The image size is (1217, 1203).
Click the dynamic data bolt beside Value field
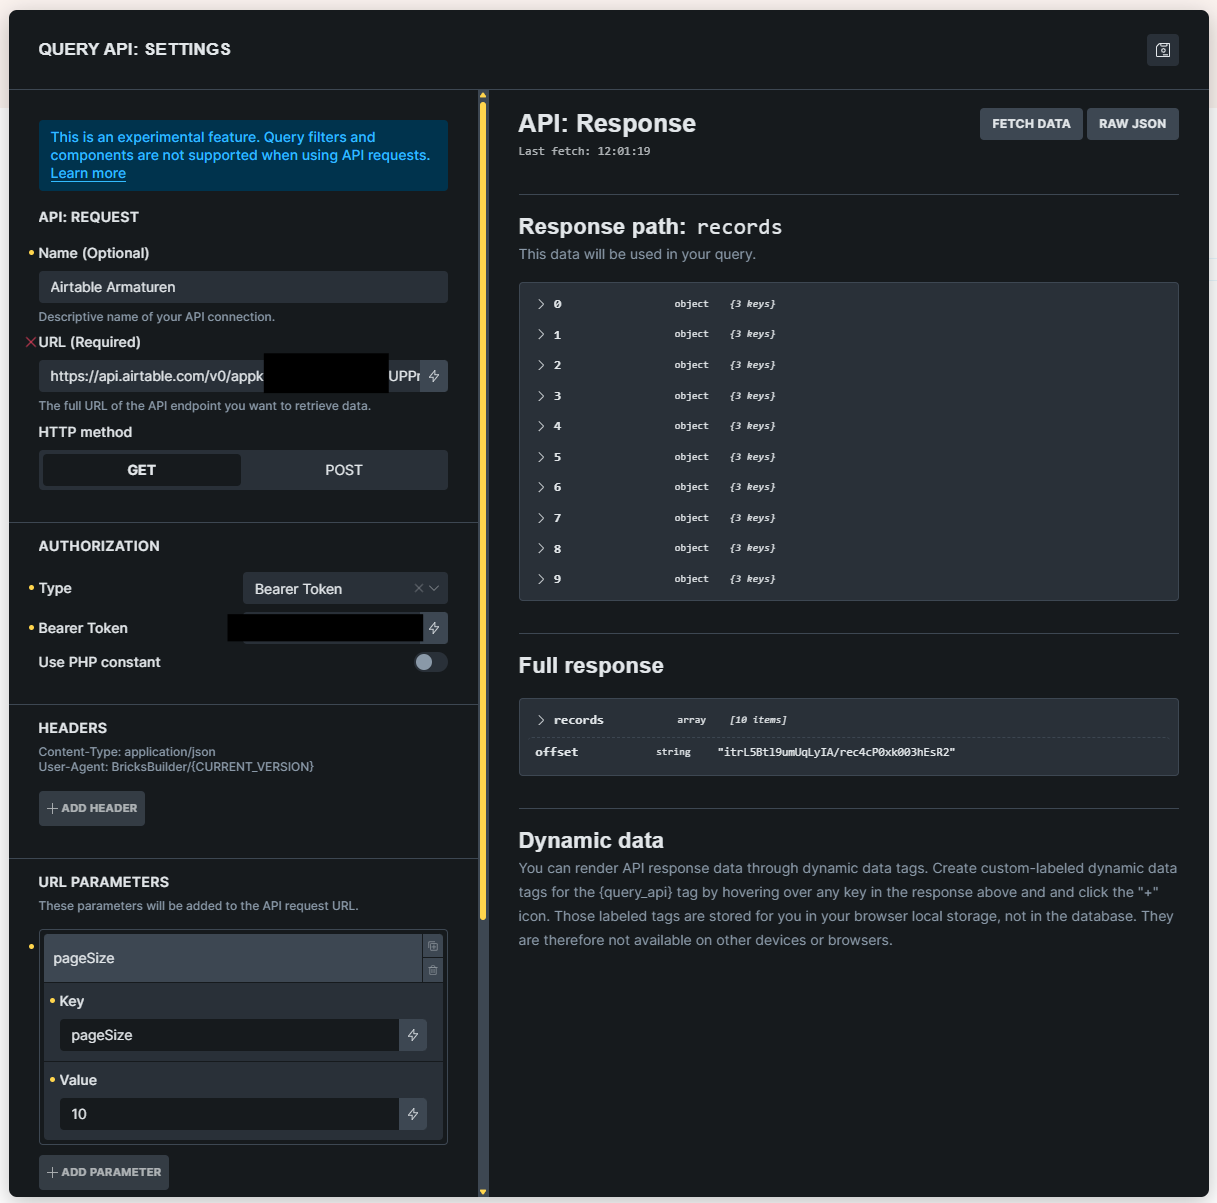click(413, 1114)
